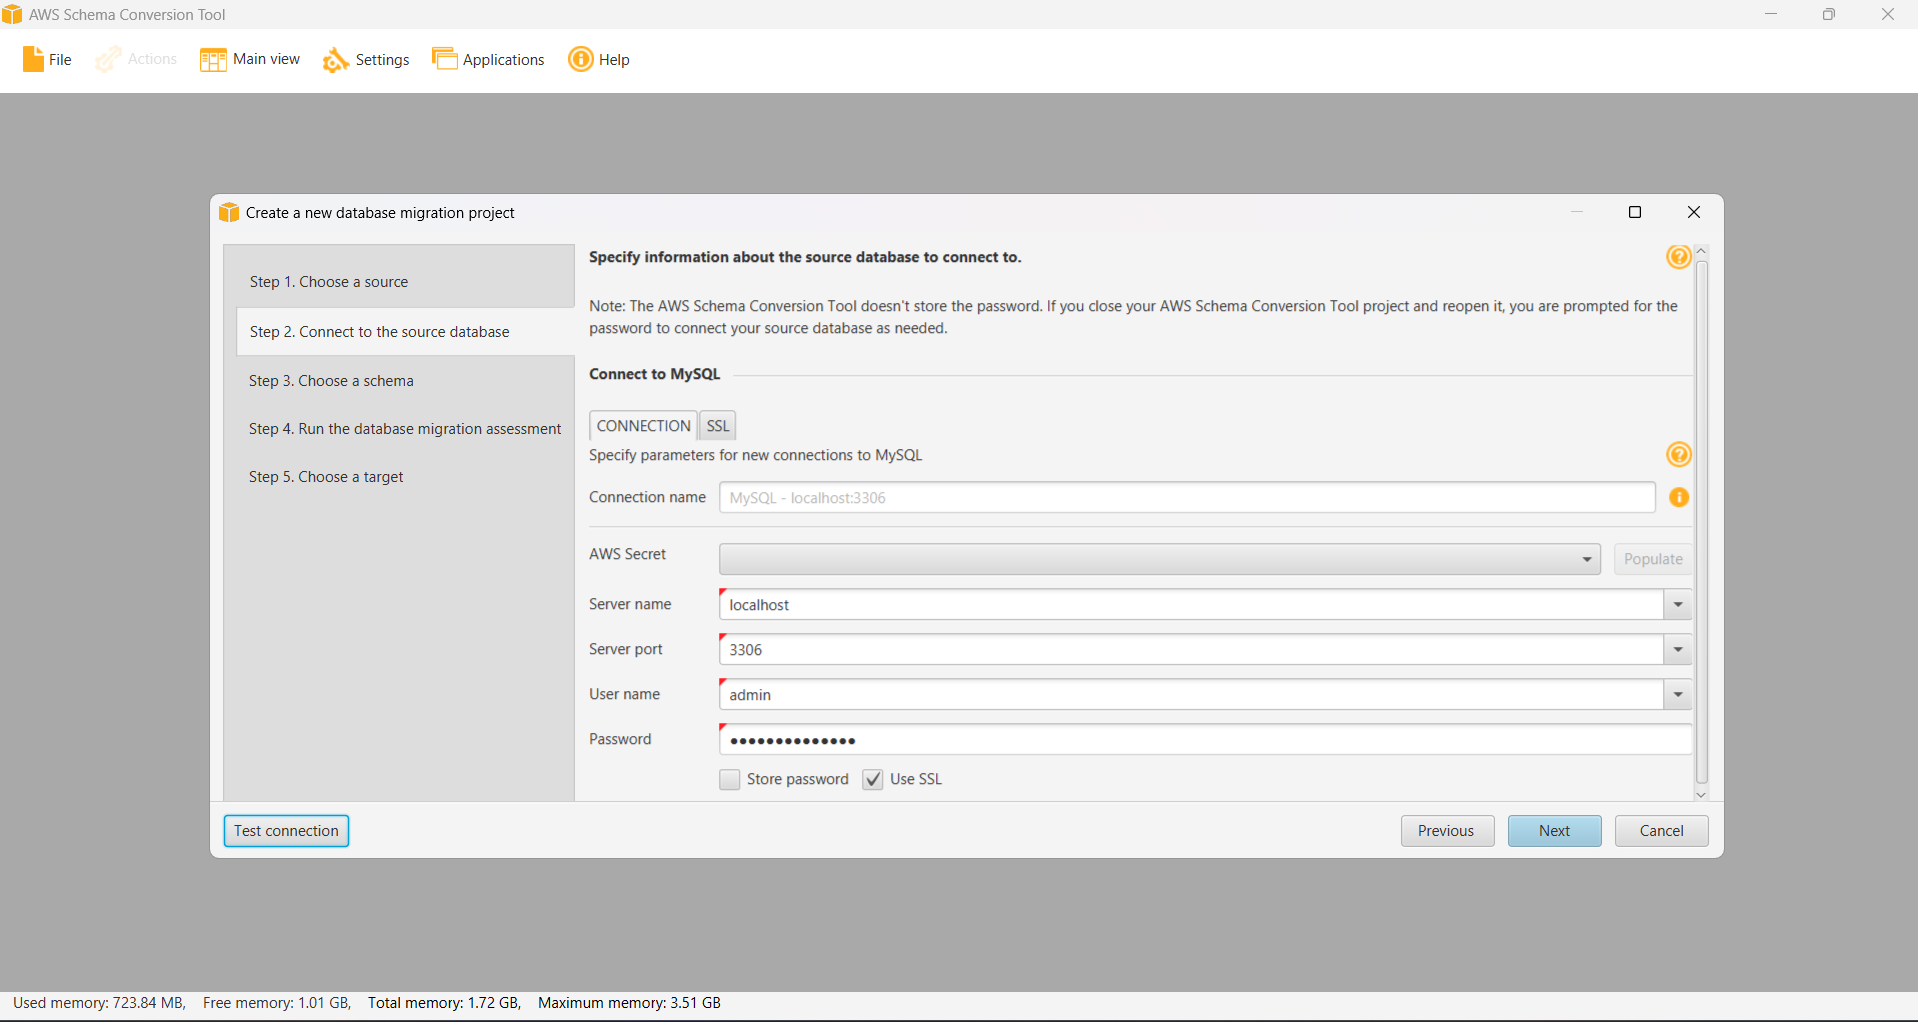Select the Main view icon
The height and width of the screenshot is (1022, 1918).
[212, 59]
